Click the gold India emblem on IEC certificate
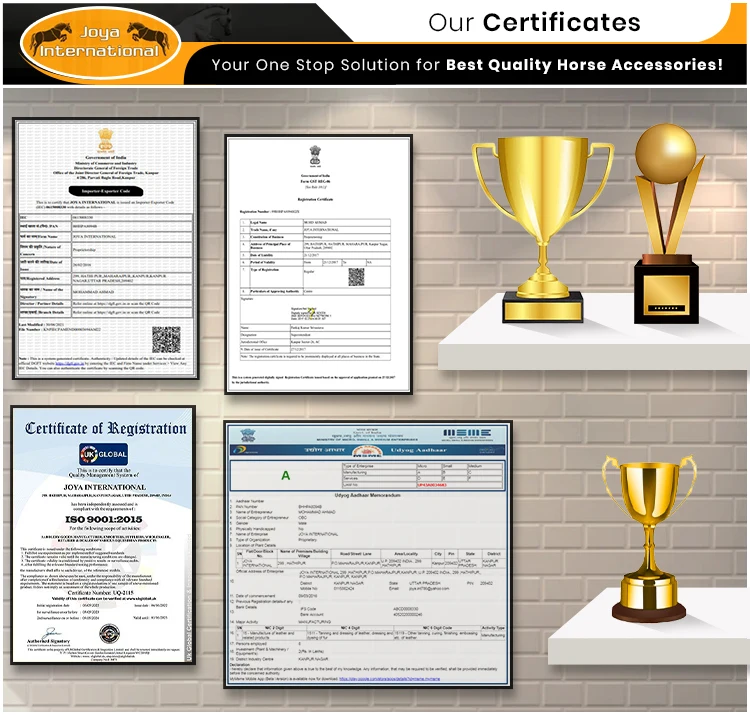Image resolution: width=750 pixels, height=715 pixels. coord(105,140)
